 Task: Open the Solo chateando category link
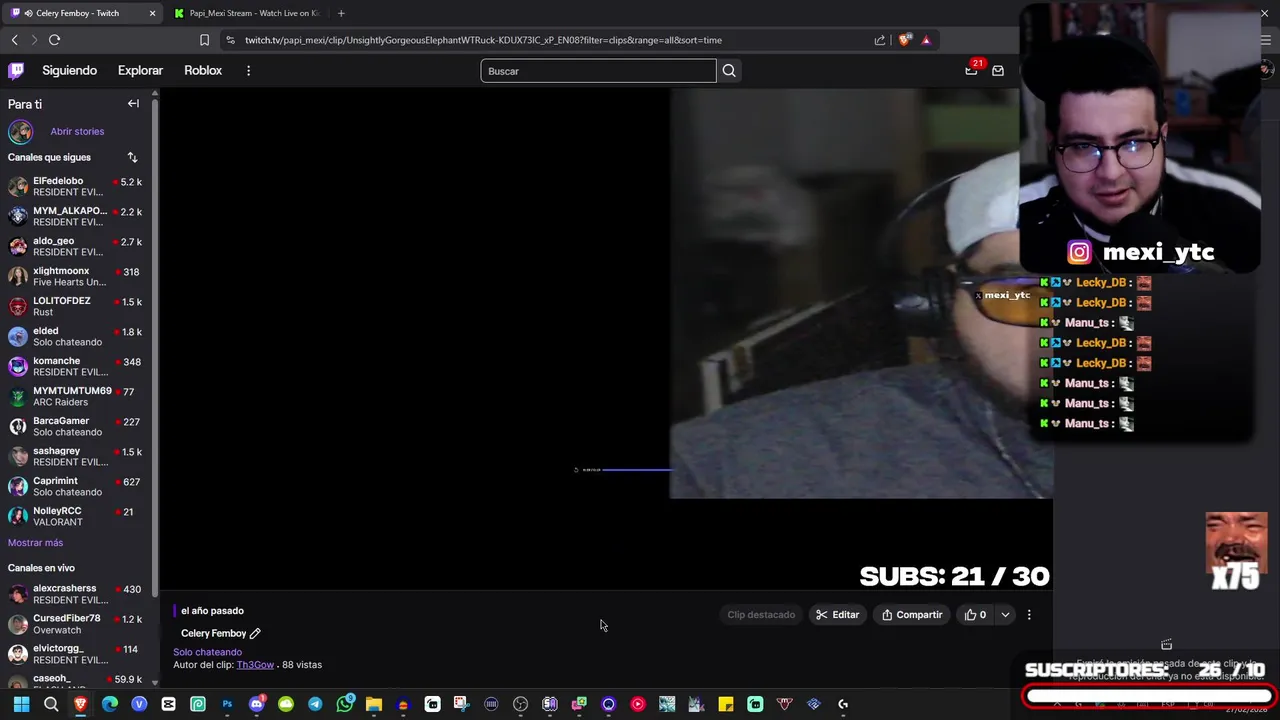point(207,652)
